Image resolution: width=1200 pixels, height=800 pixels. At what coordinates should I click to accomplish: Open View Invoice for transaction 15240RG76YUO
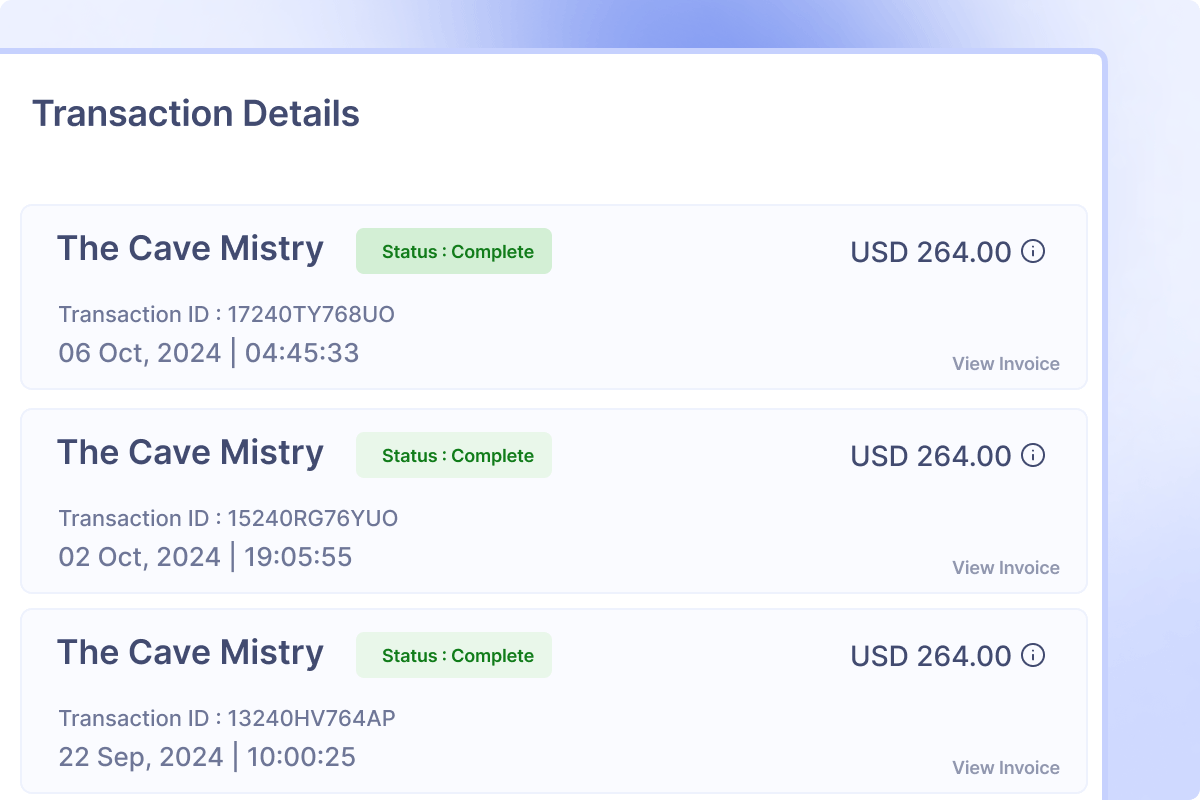pos(1006,568)
